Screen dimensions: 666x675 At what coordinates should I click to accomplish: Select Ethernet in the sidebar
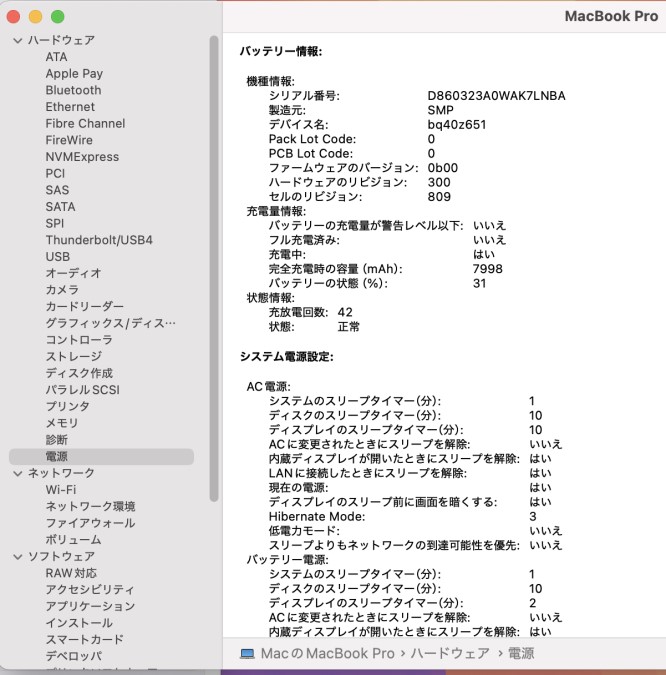(x=70, y=107)
